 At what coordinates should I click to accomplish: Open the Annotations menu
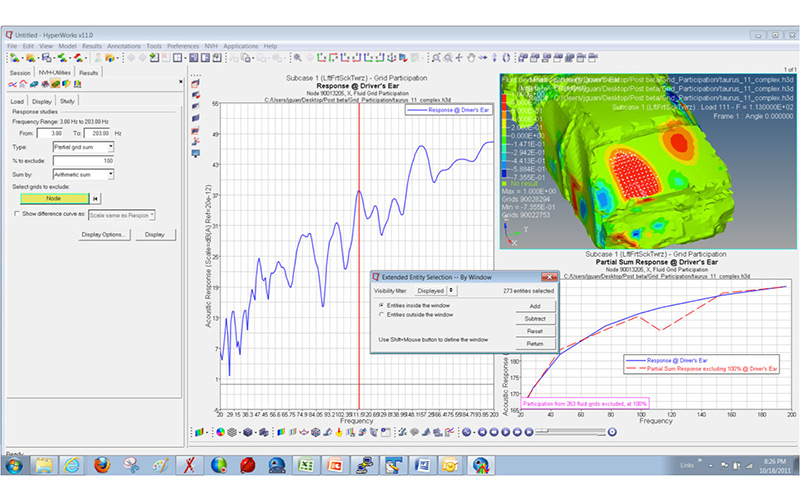click(123, 46)
